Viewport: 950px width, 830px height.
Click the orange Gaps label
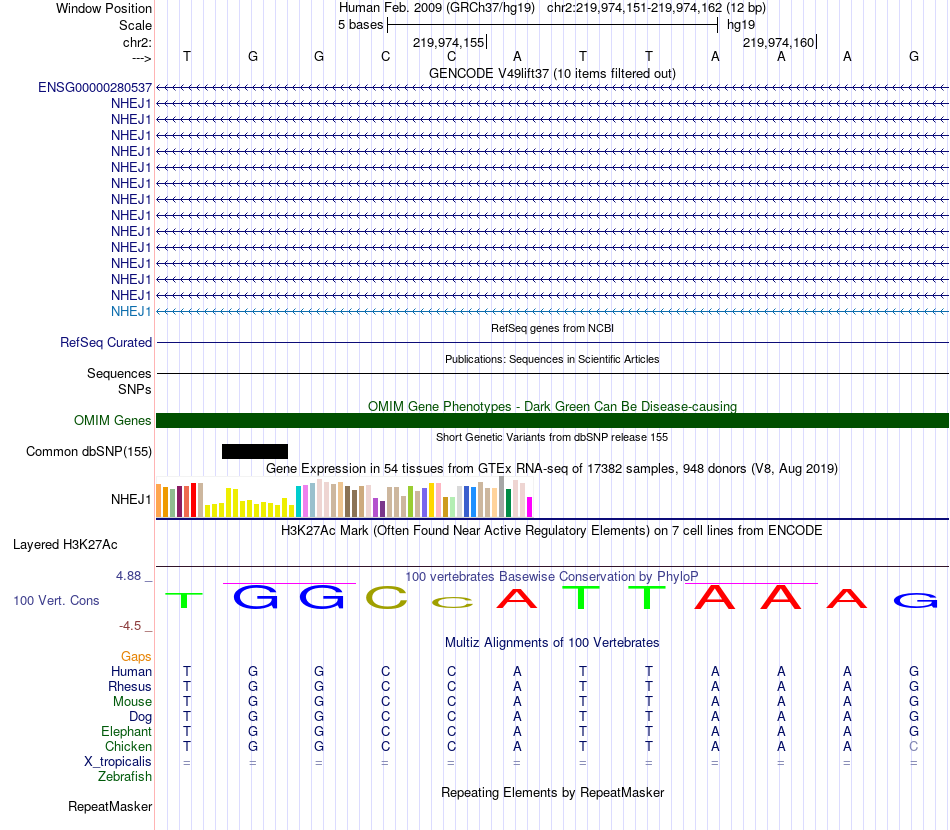(136, 657)
